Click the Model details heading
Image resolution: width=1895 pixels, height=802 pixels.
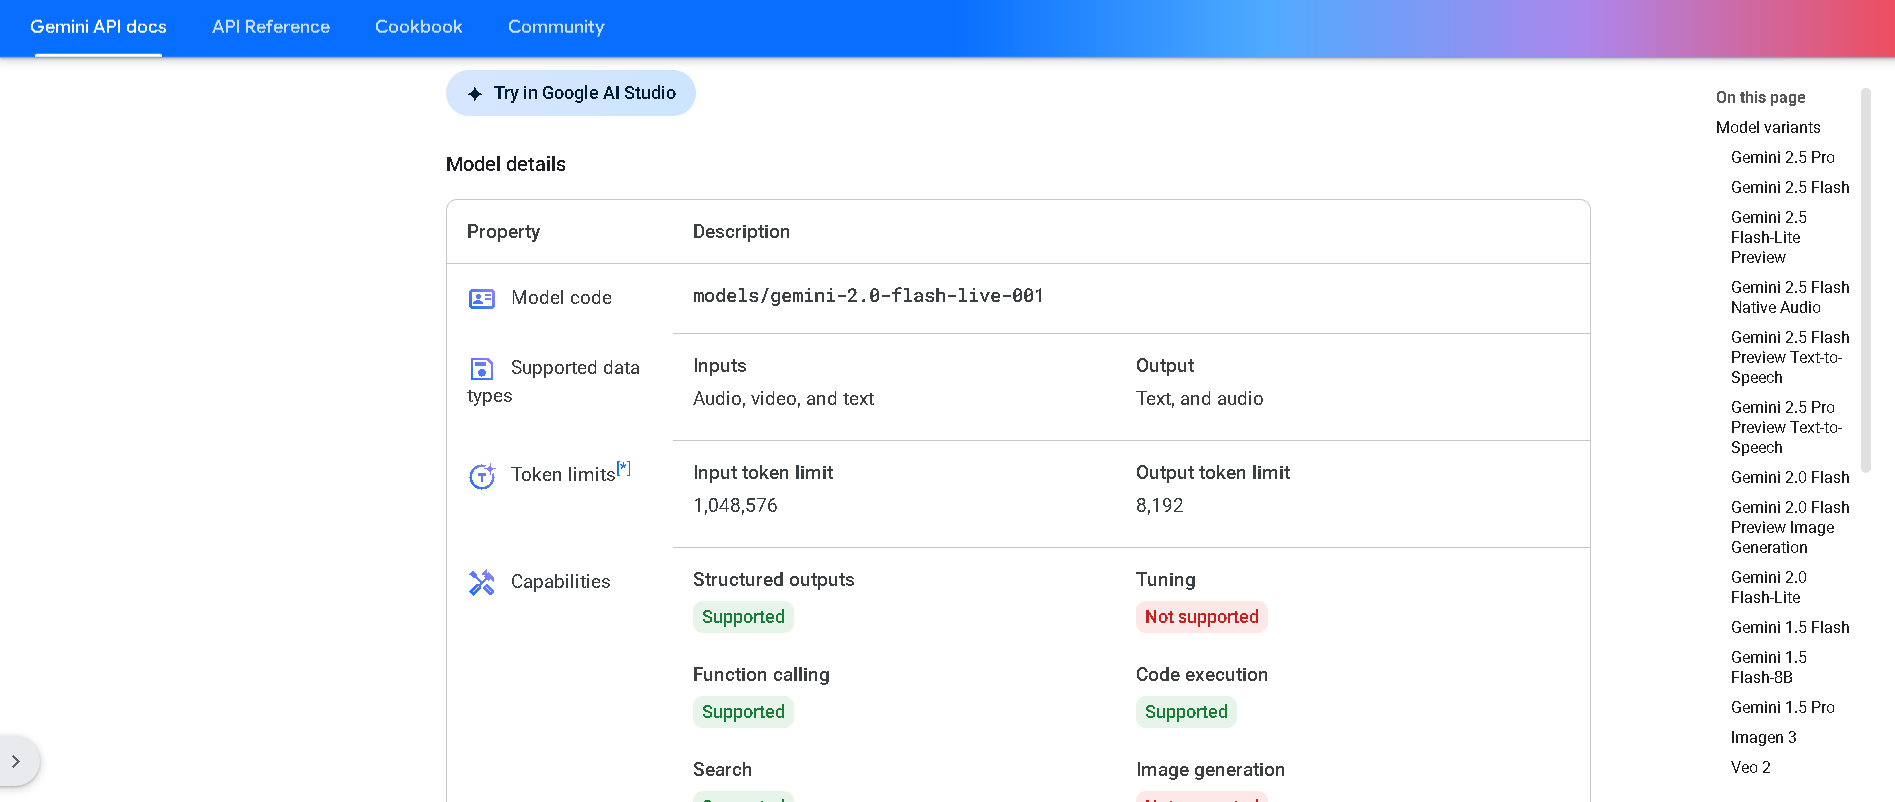(x=506, y=164)
